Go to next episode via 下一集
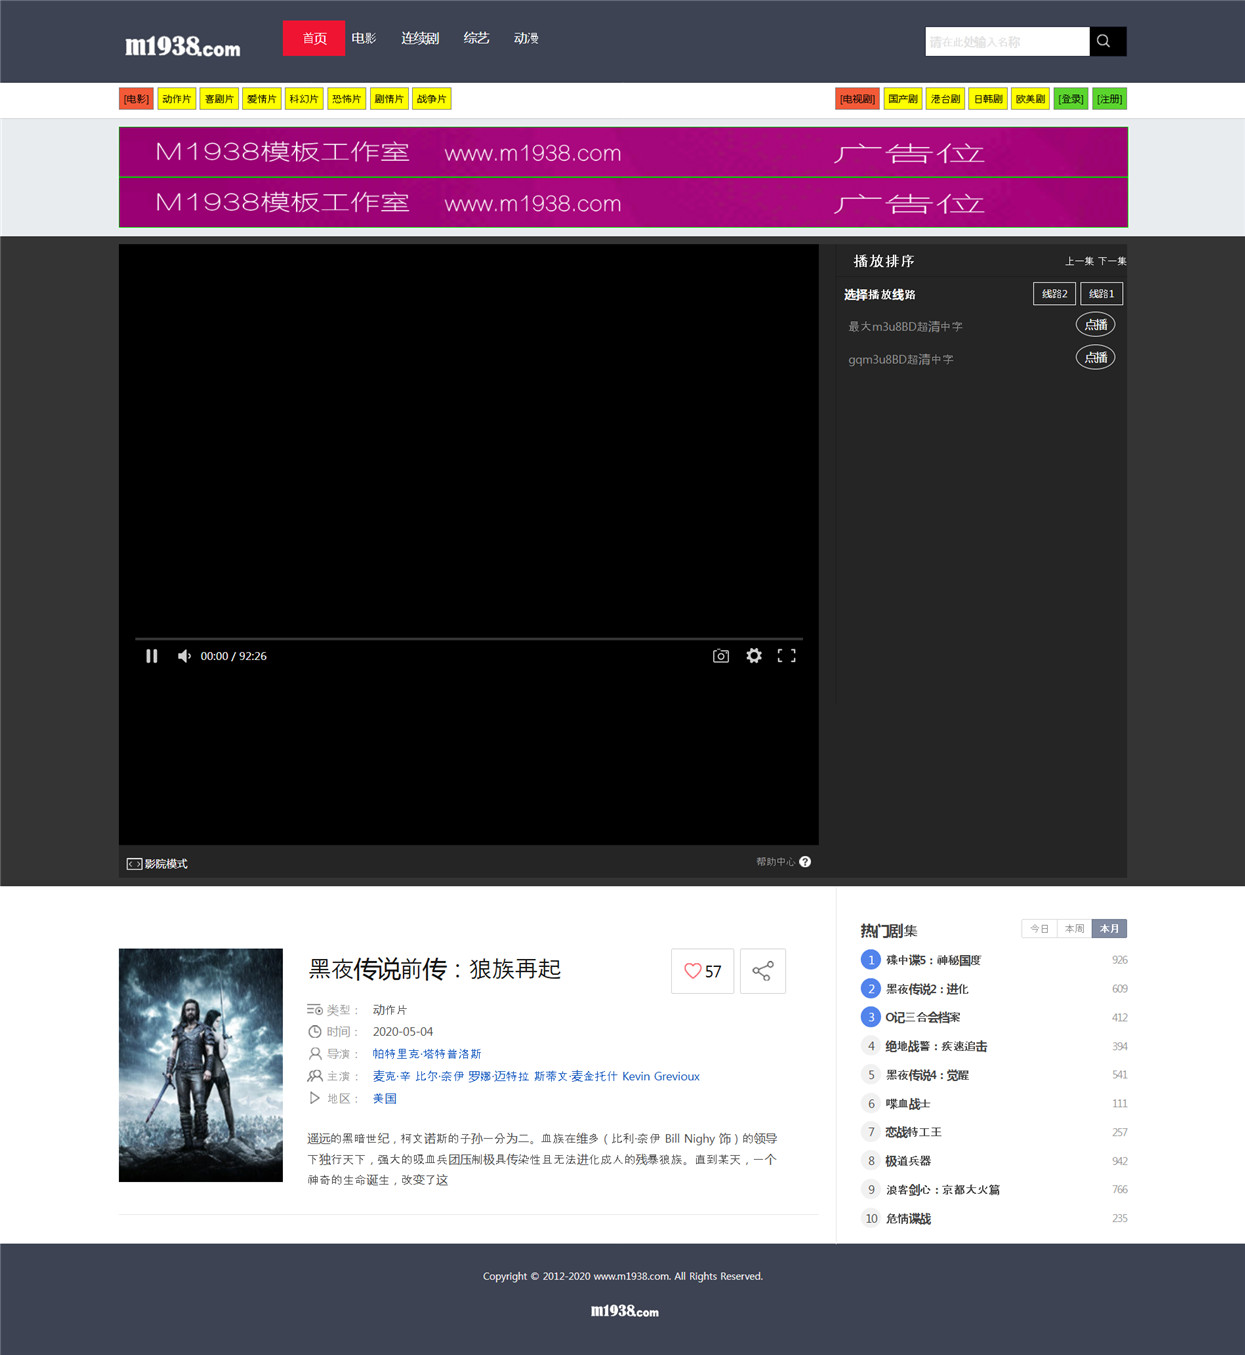1245x1355 pixels. pyautogui.click(x=1112, y=261)
